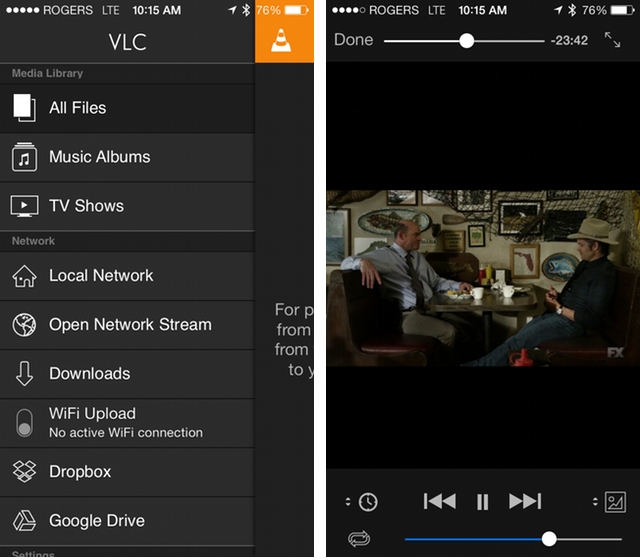Click the Open Network Stream globe icon

[x=24, y=325]
